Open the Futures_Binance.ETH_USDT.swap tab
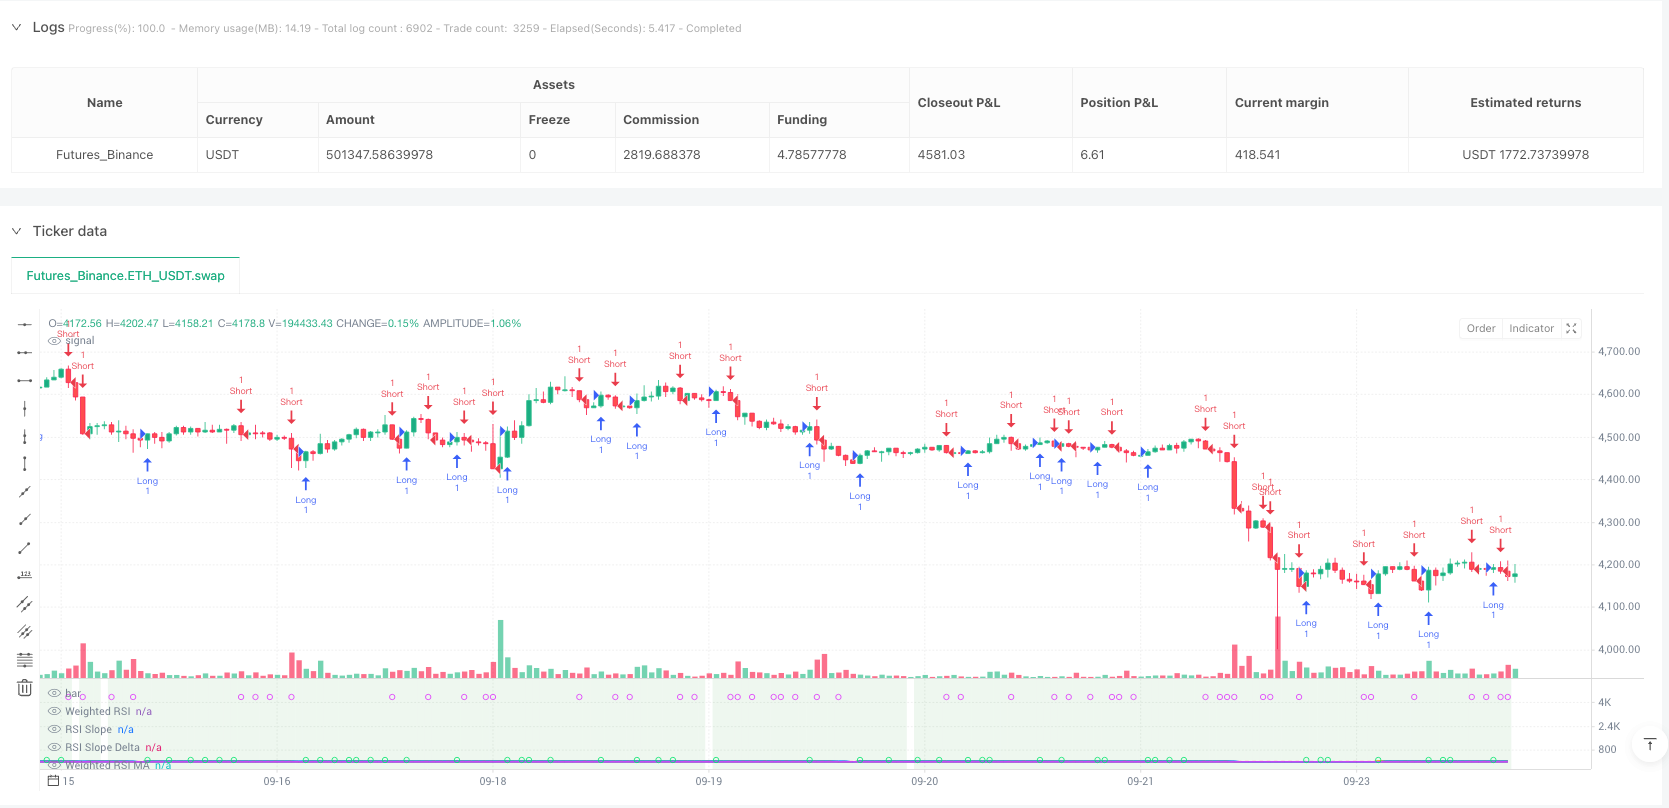1669x808 pixels. pos(125,276)
